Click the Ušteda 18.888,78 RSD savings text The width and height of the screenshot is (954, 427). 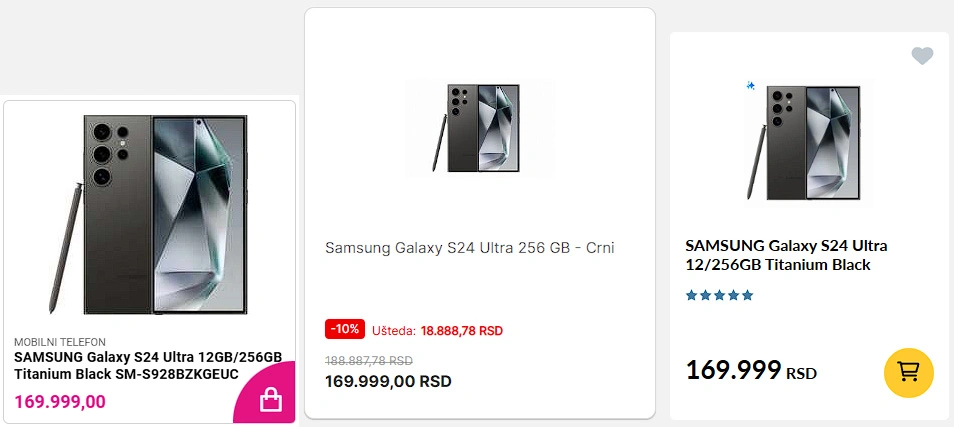coord(437,331)
